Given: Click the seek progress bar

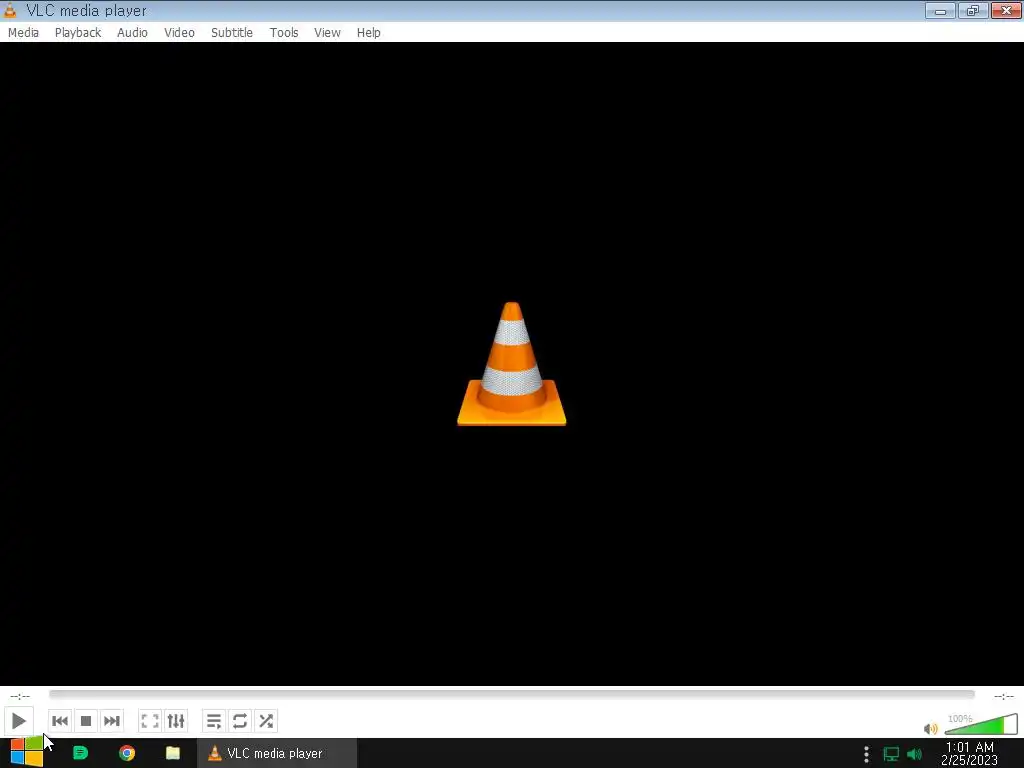Looking at the screenshot, I should point(511,694).
